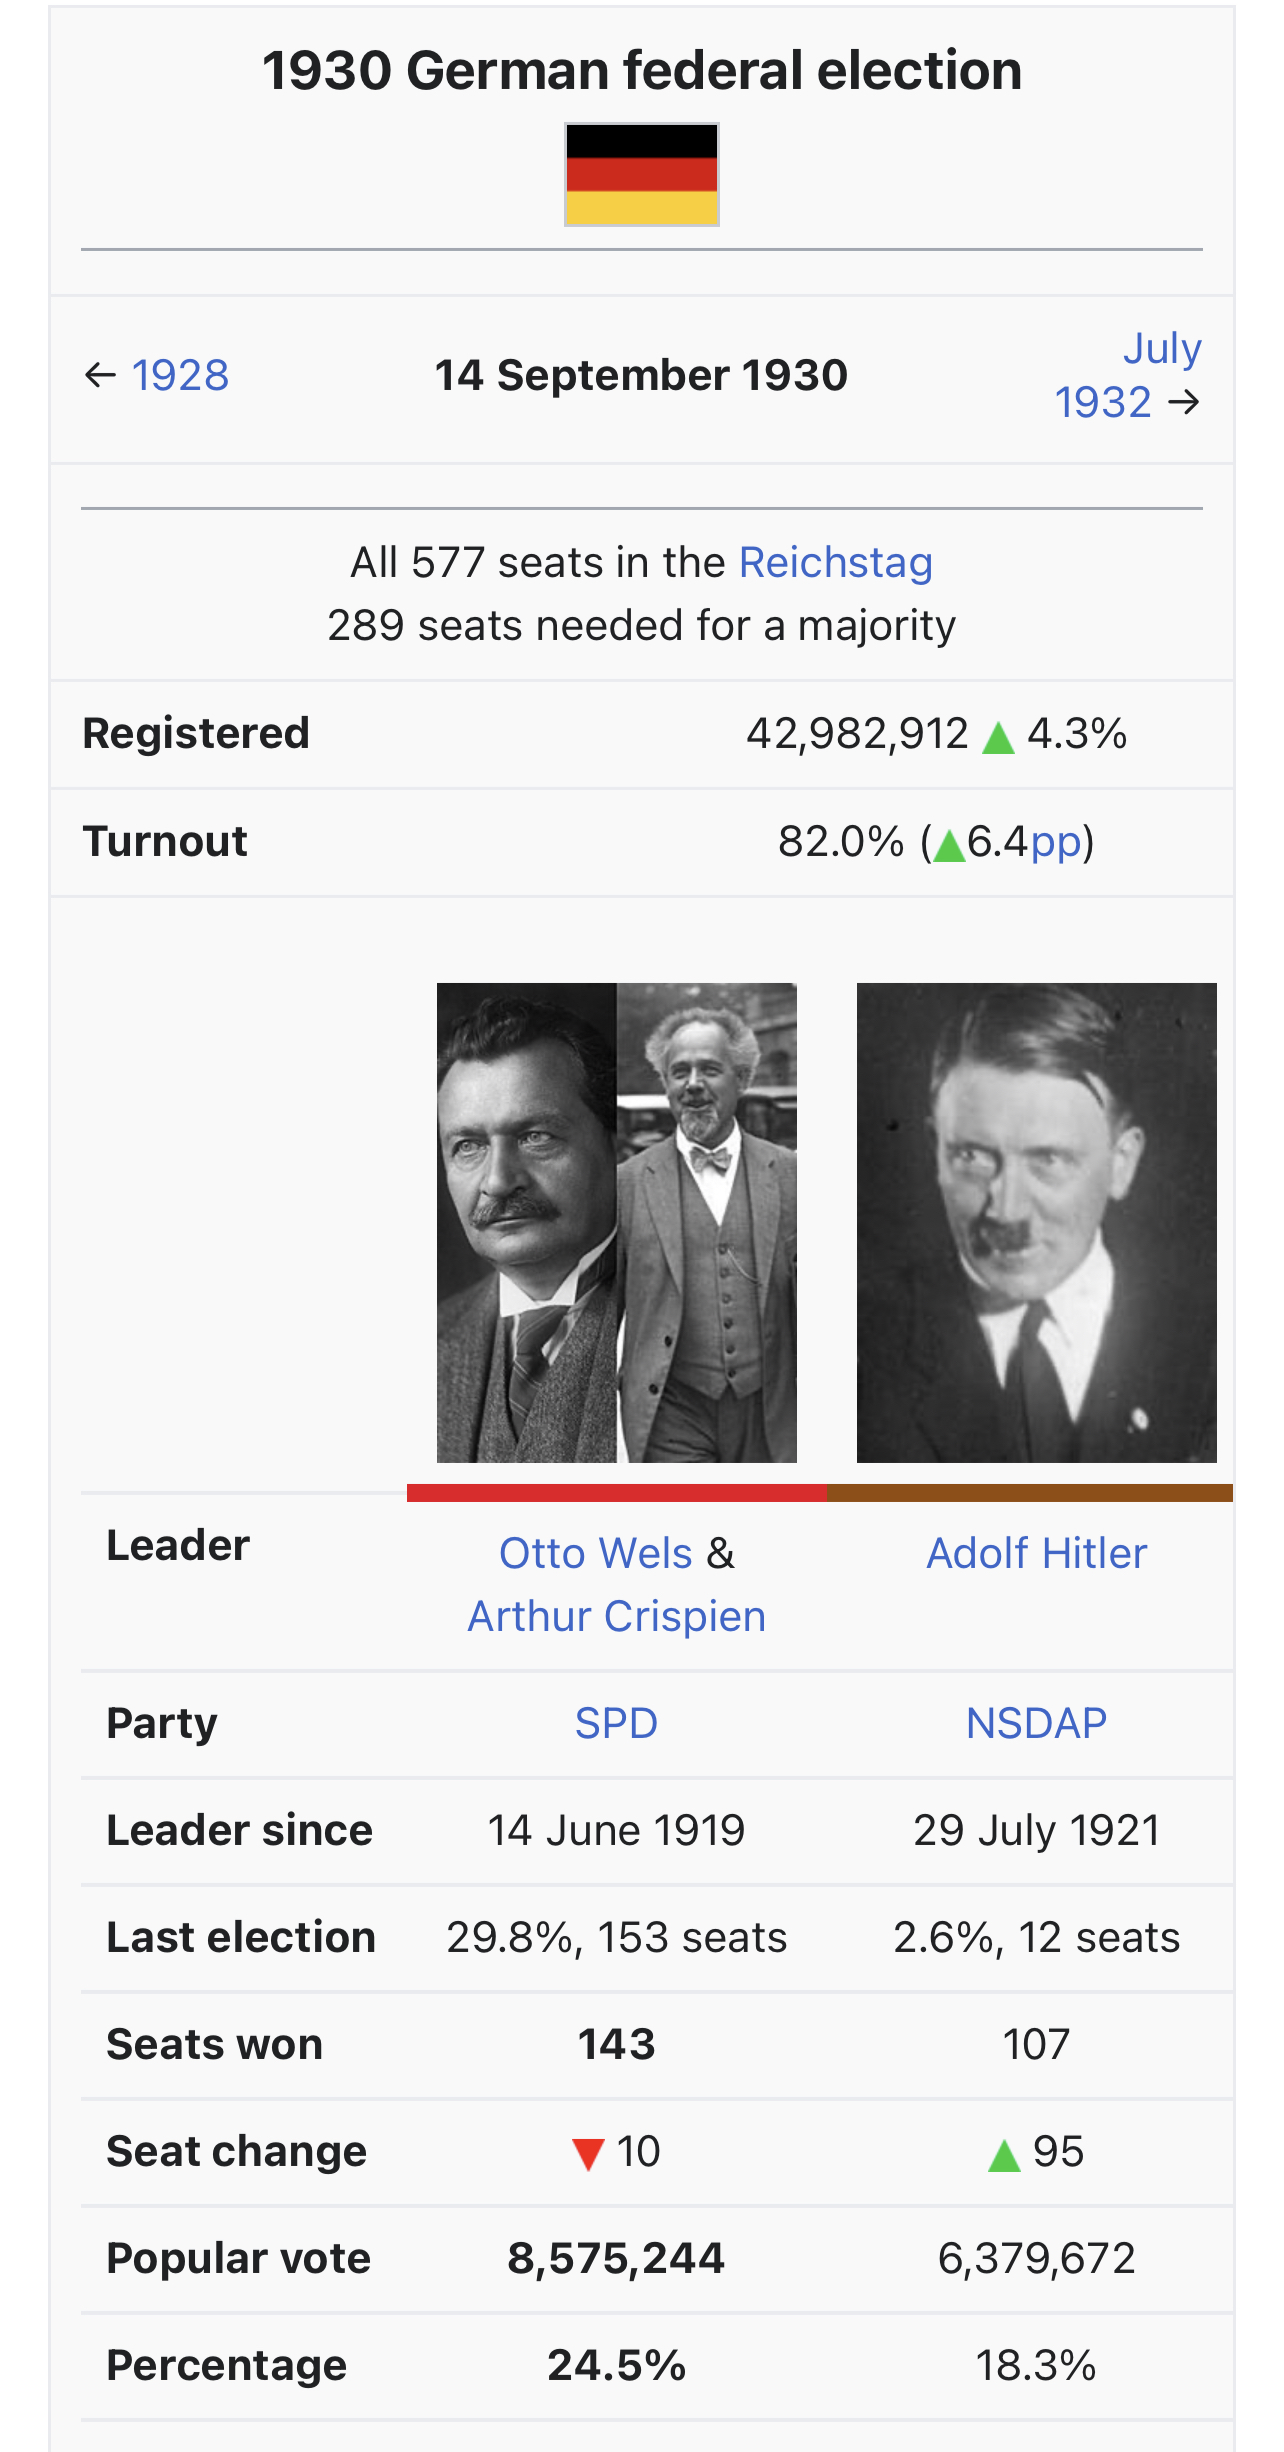1284x2452 pixels.
Task: Open the German flag image
Action: (x=642, y=175)
